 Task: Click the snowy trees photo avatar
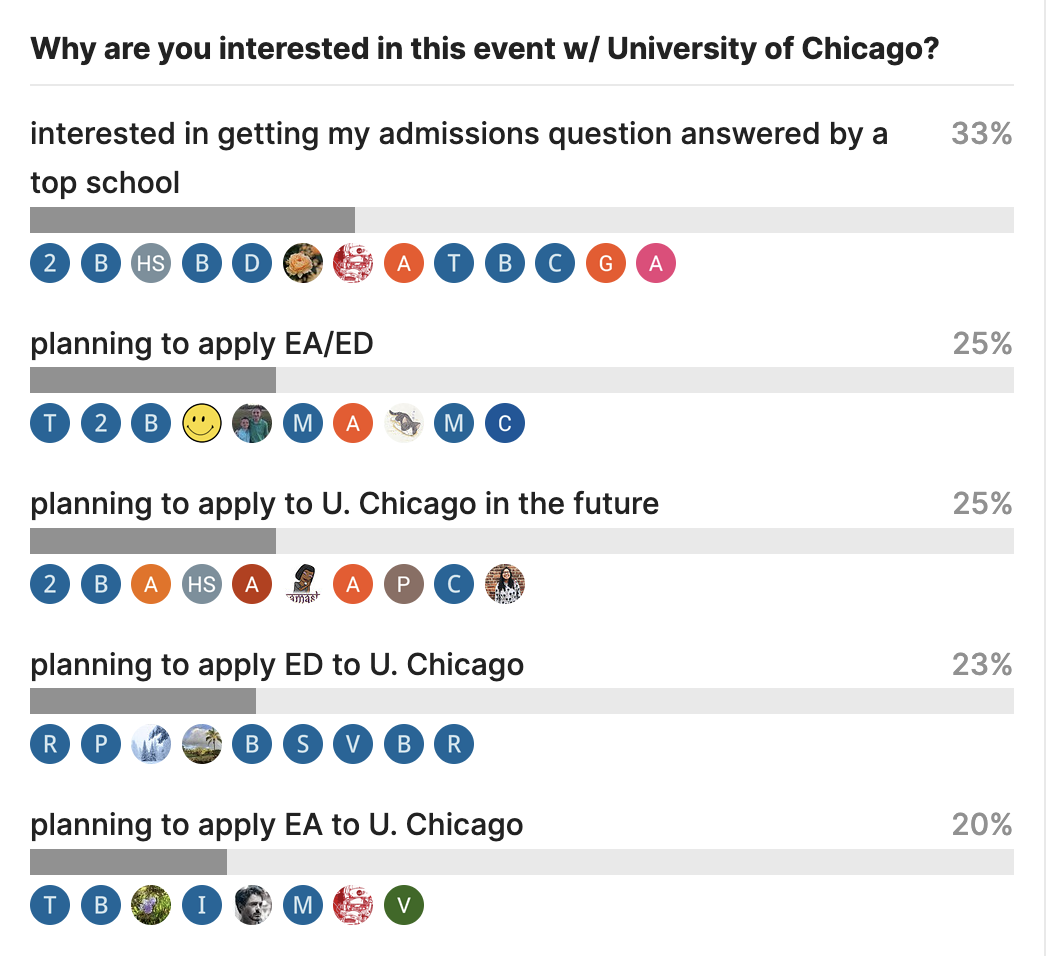click(x=150, y=745)
